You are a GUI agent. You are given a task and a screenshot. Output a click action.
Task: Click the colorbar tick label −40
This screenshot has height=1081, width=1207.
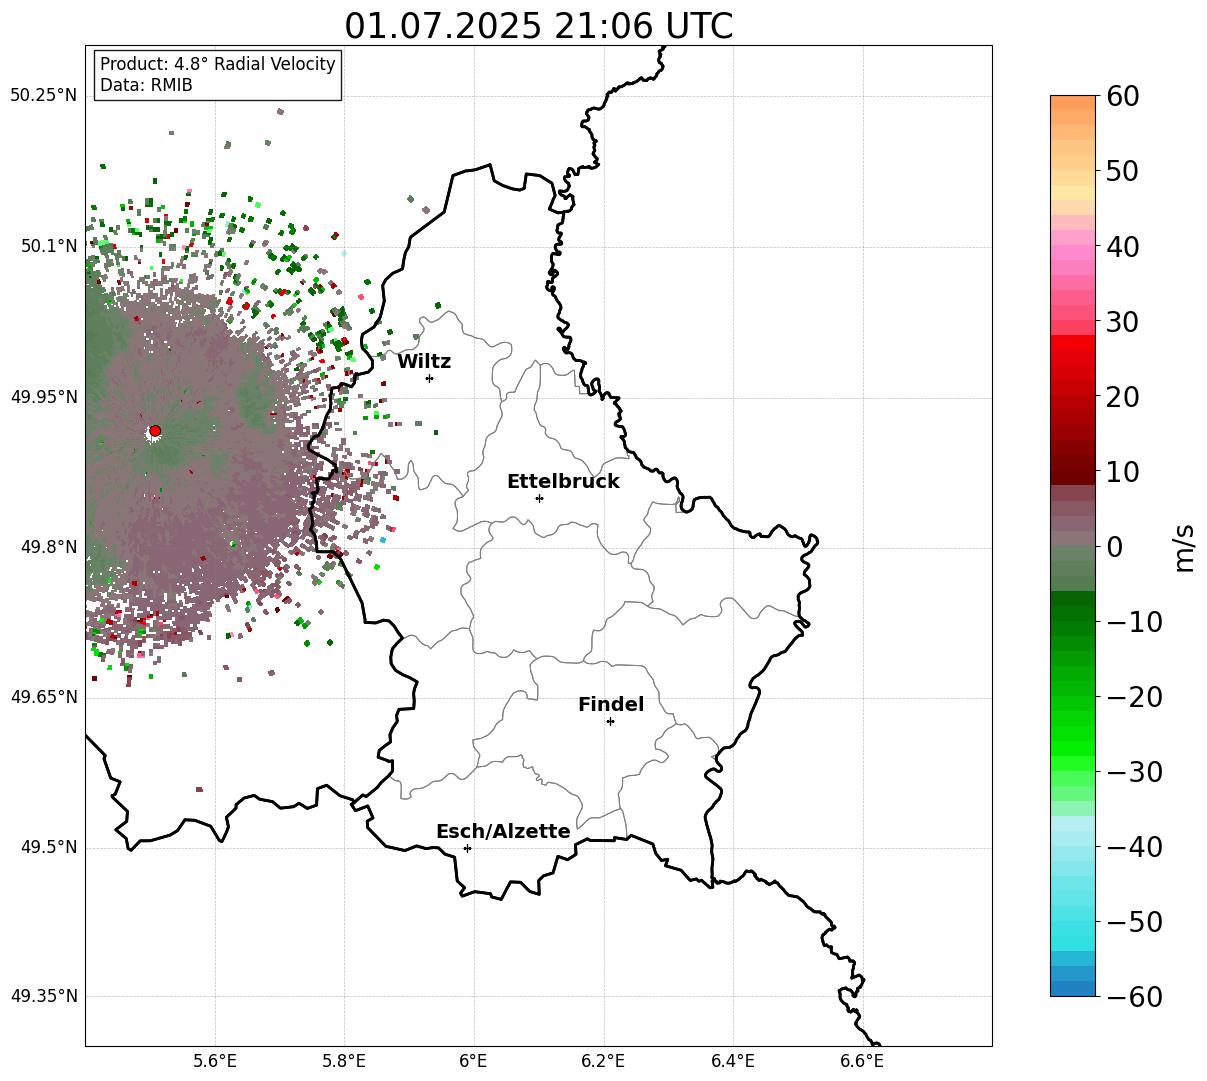[x=1134, y=847]
